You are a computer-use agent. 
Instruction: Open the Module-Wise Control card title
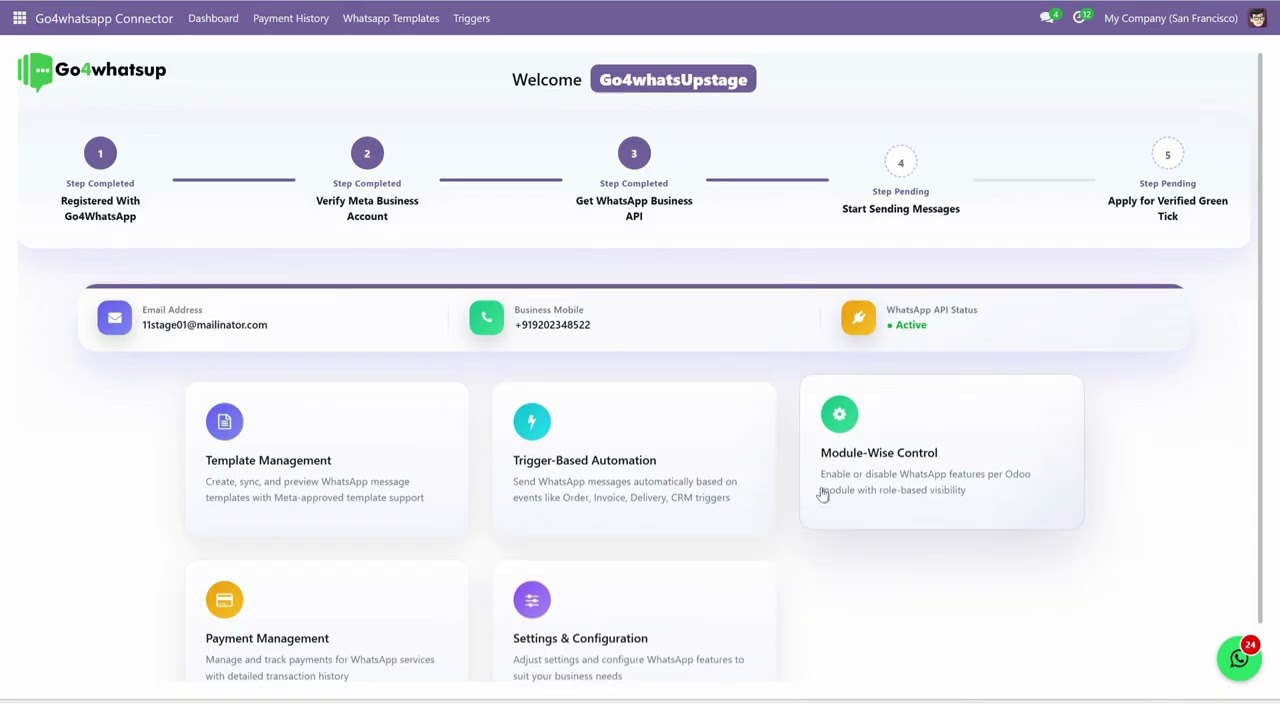(x=879, y=453)
